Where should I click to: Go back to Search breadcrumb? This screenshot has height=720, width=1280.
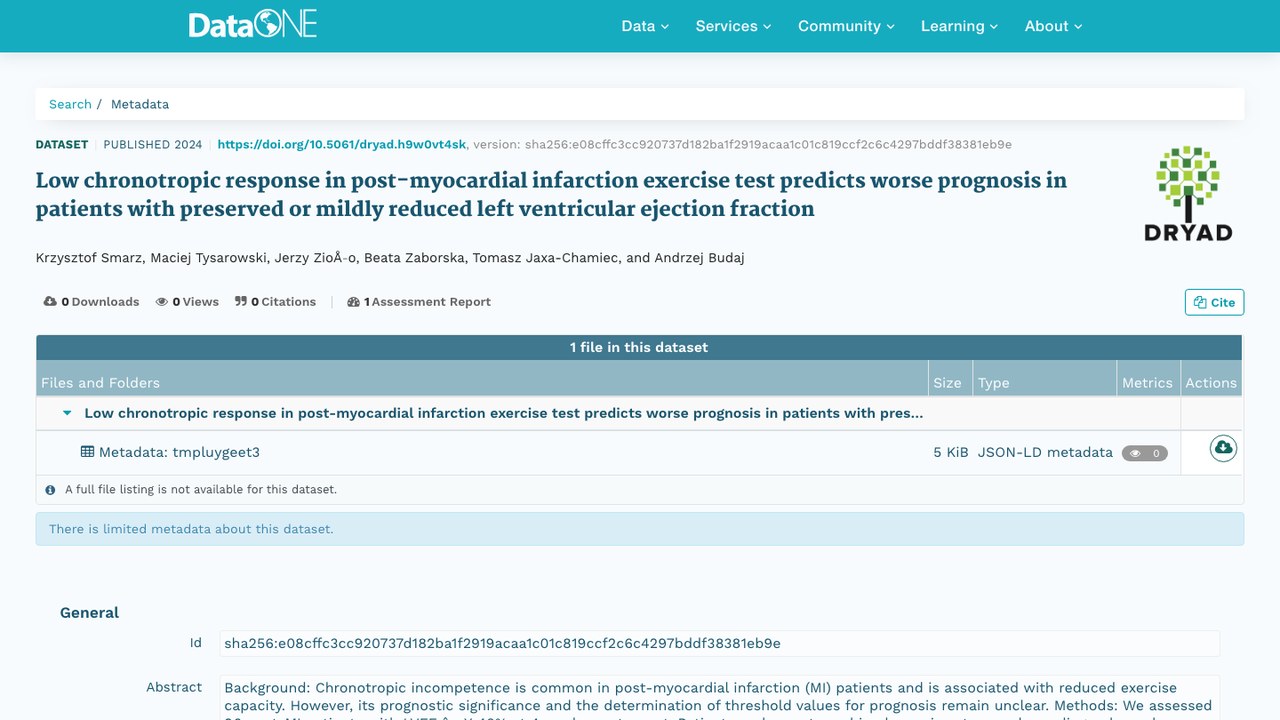[70, 104]
